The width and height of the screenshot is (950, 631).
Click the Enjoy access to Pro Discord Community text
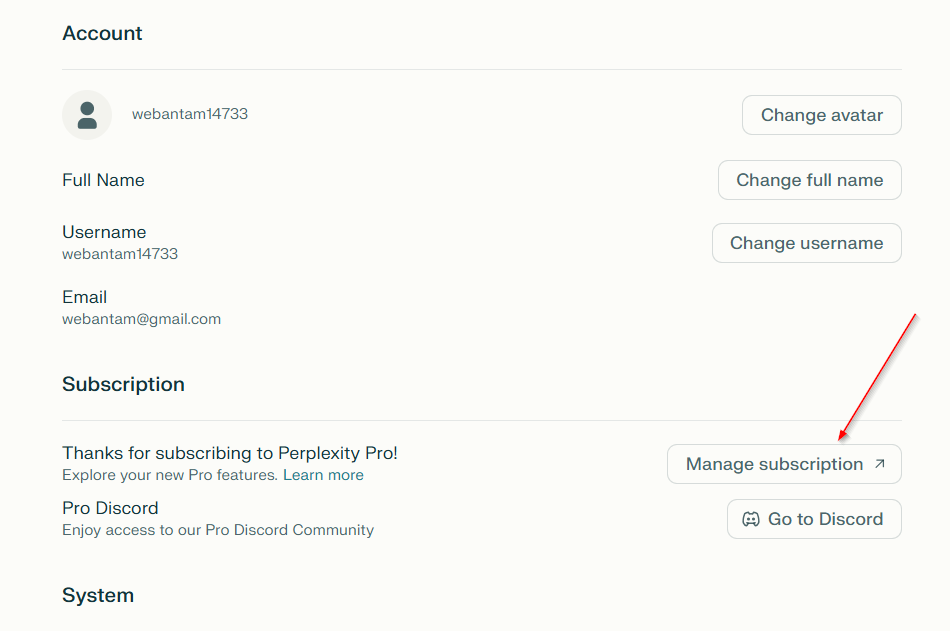218,530
